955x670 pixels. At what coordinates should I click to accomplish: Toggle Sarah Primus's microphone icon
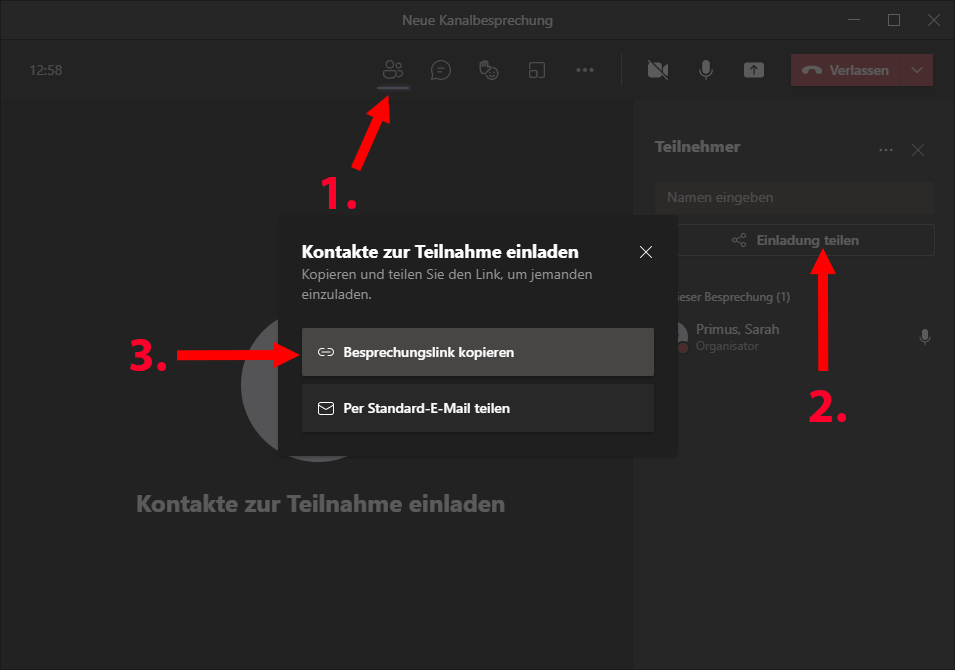(925, 337)
